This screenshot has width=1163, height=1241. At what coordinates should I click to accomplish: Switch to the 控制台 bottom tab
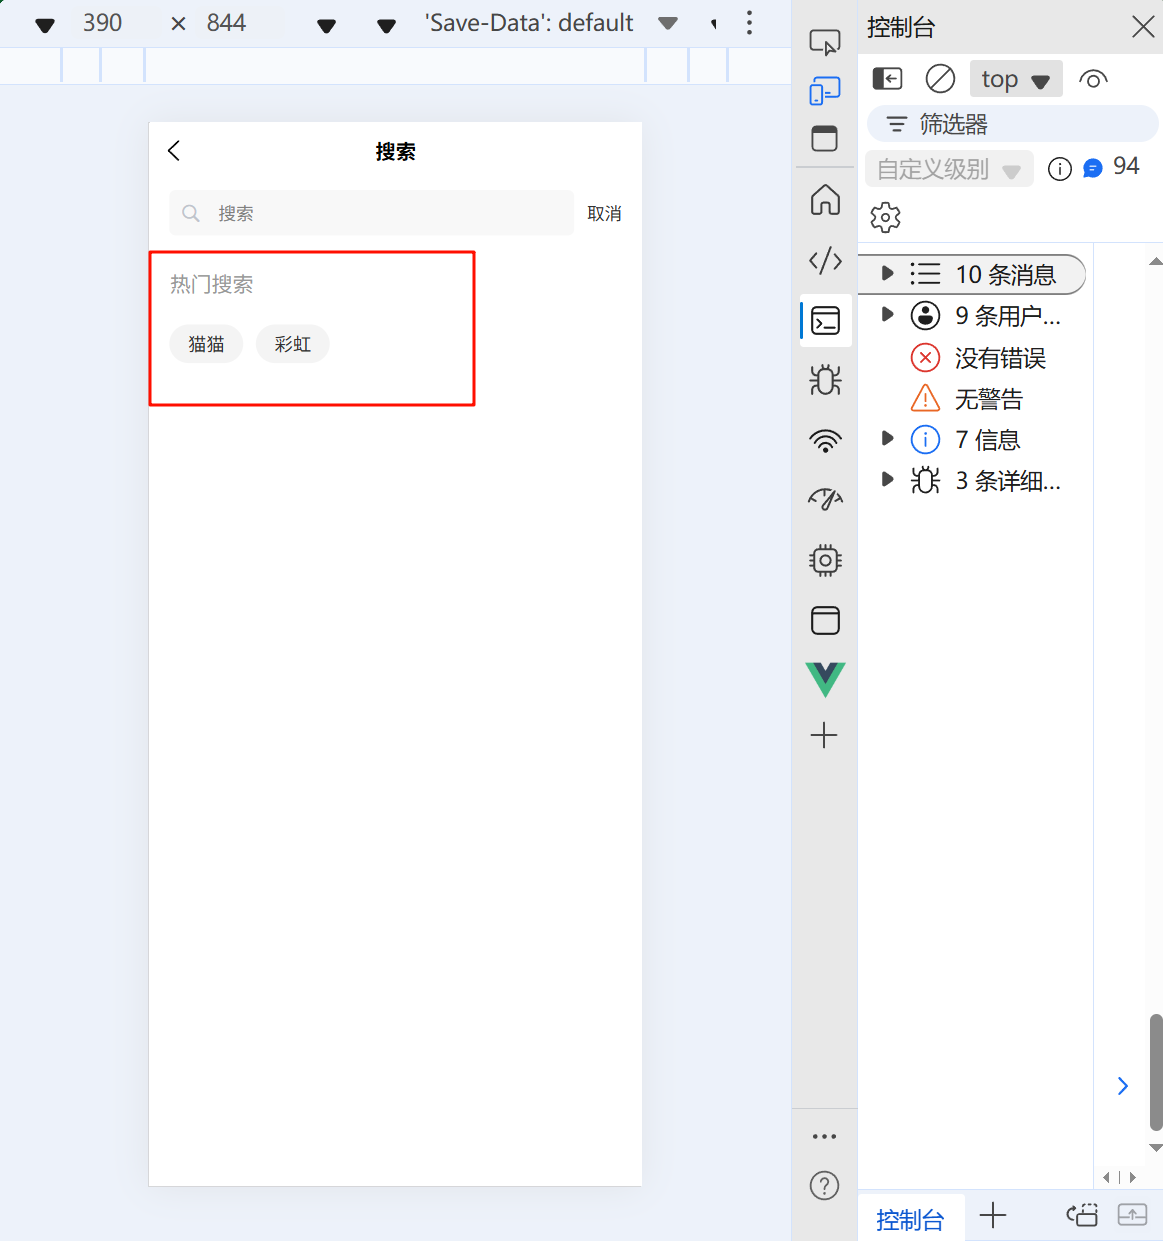tap(910, 1219)
